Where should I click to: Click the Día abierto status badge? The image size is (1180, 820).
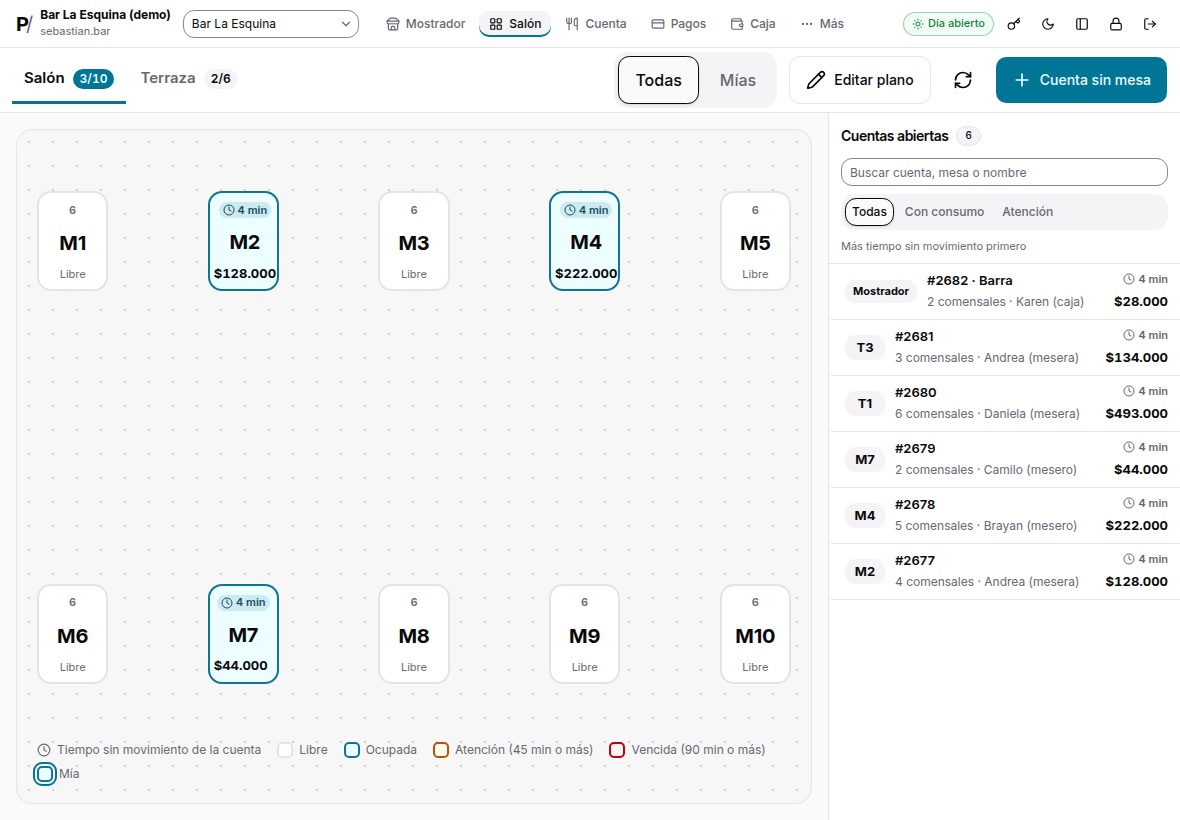click(948, 24)
